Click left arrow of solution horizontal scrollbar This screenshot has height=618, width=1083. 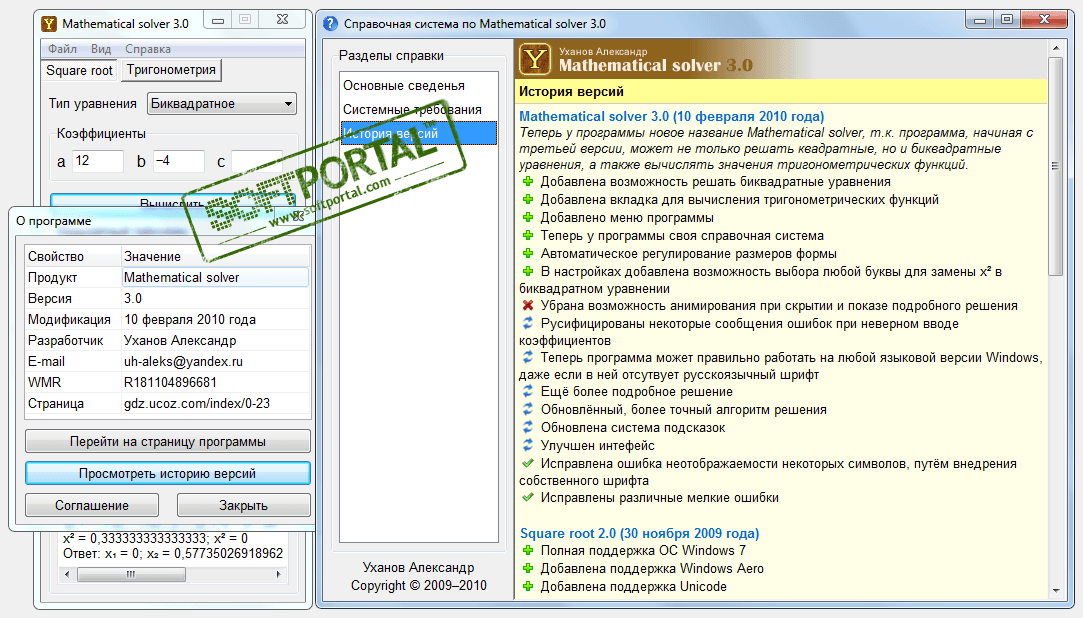click(67, 574)
